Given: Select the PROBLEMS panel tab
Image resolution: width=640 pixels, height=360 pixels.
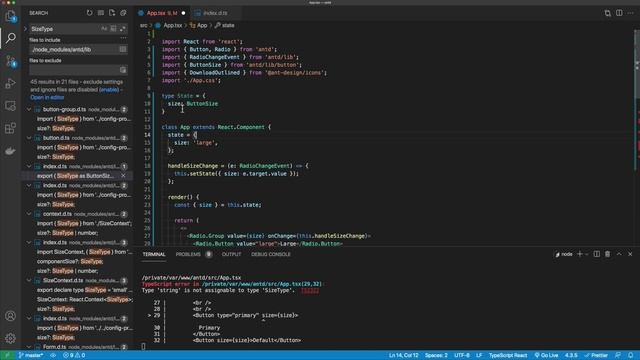Looking at the screenshot, I should (x=188, y=254).
